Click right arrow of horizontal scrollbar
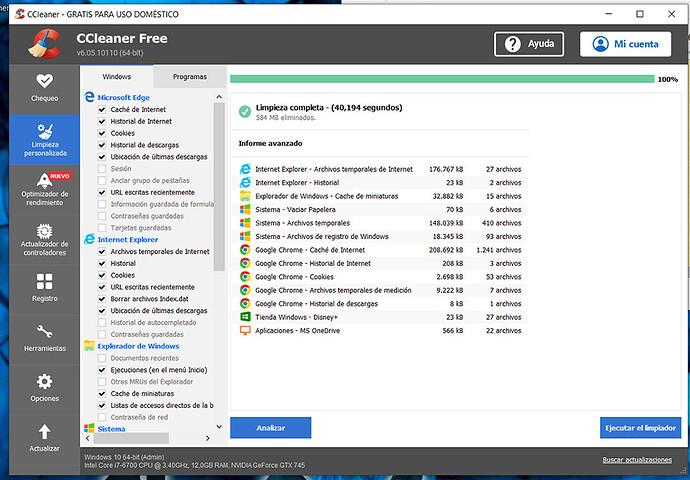Image resolution: width=690 pixels, height=480 pixels. point(208,438)
